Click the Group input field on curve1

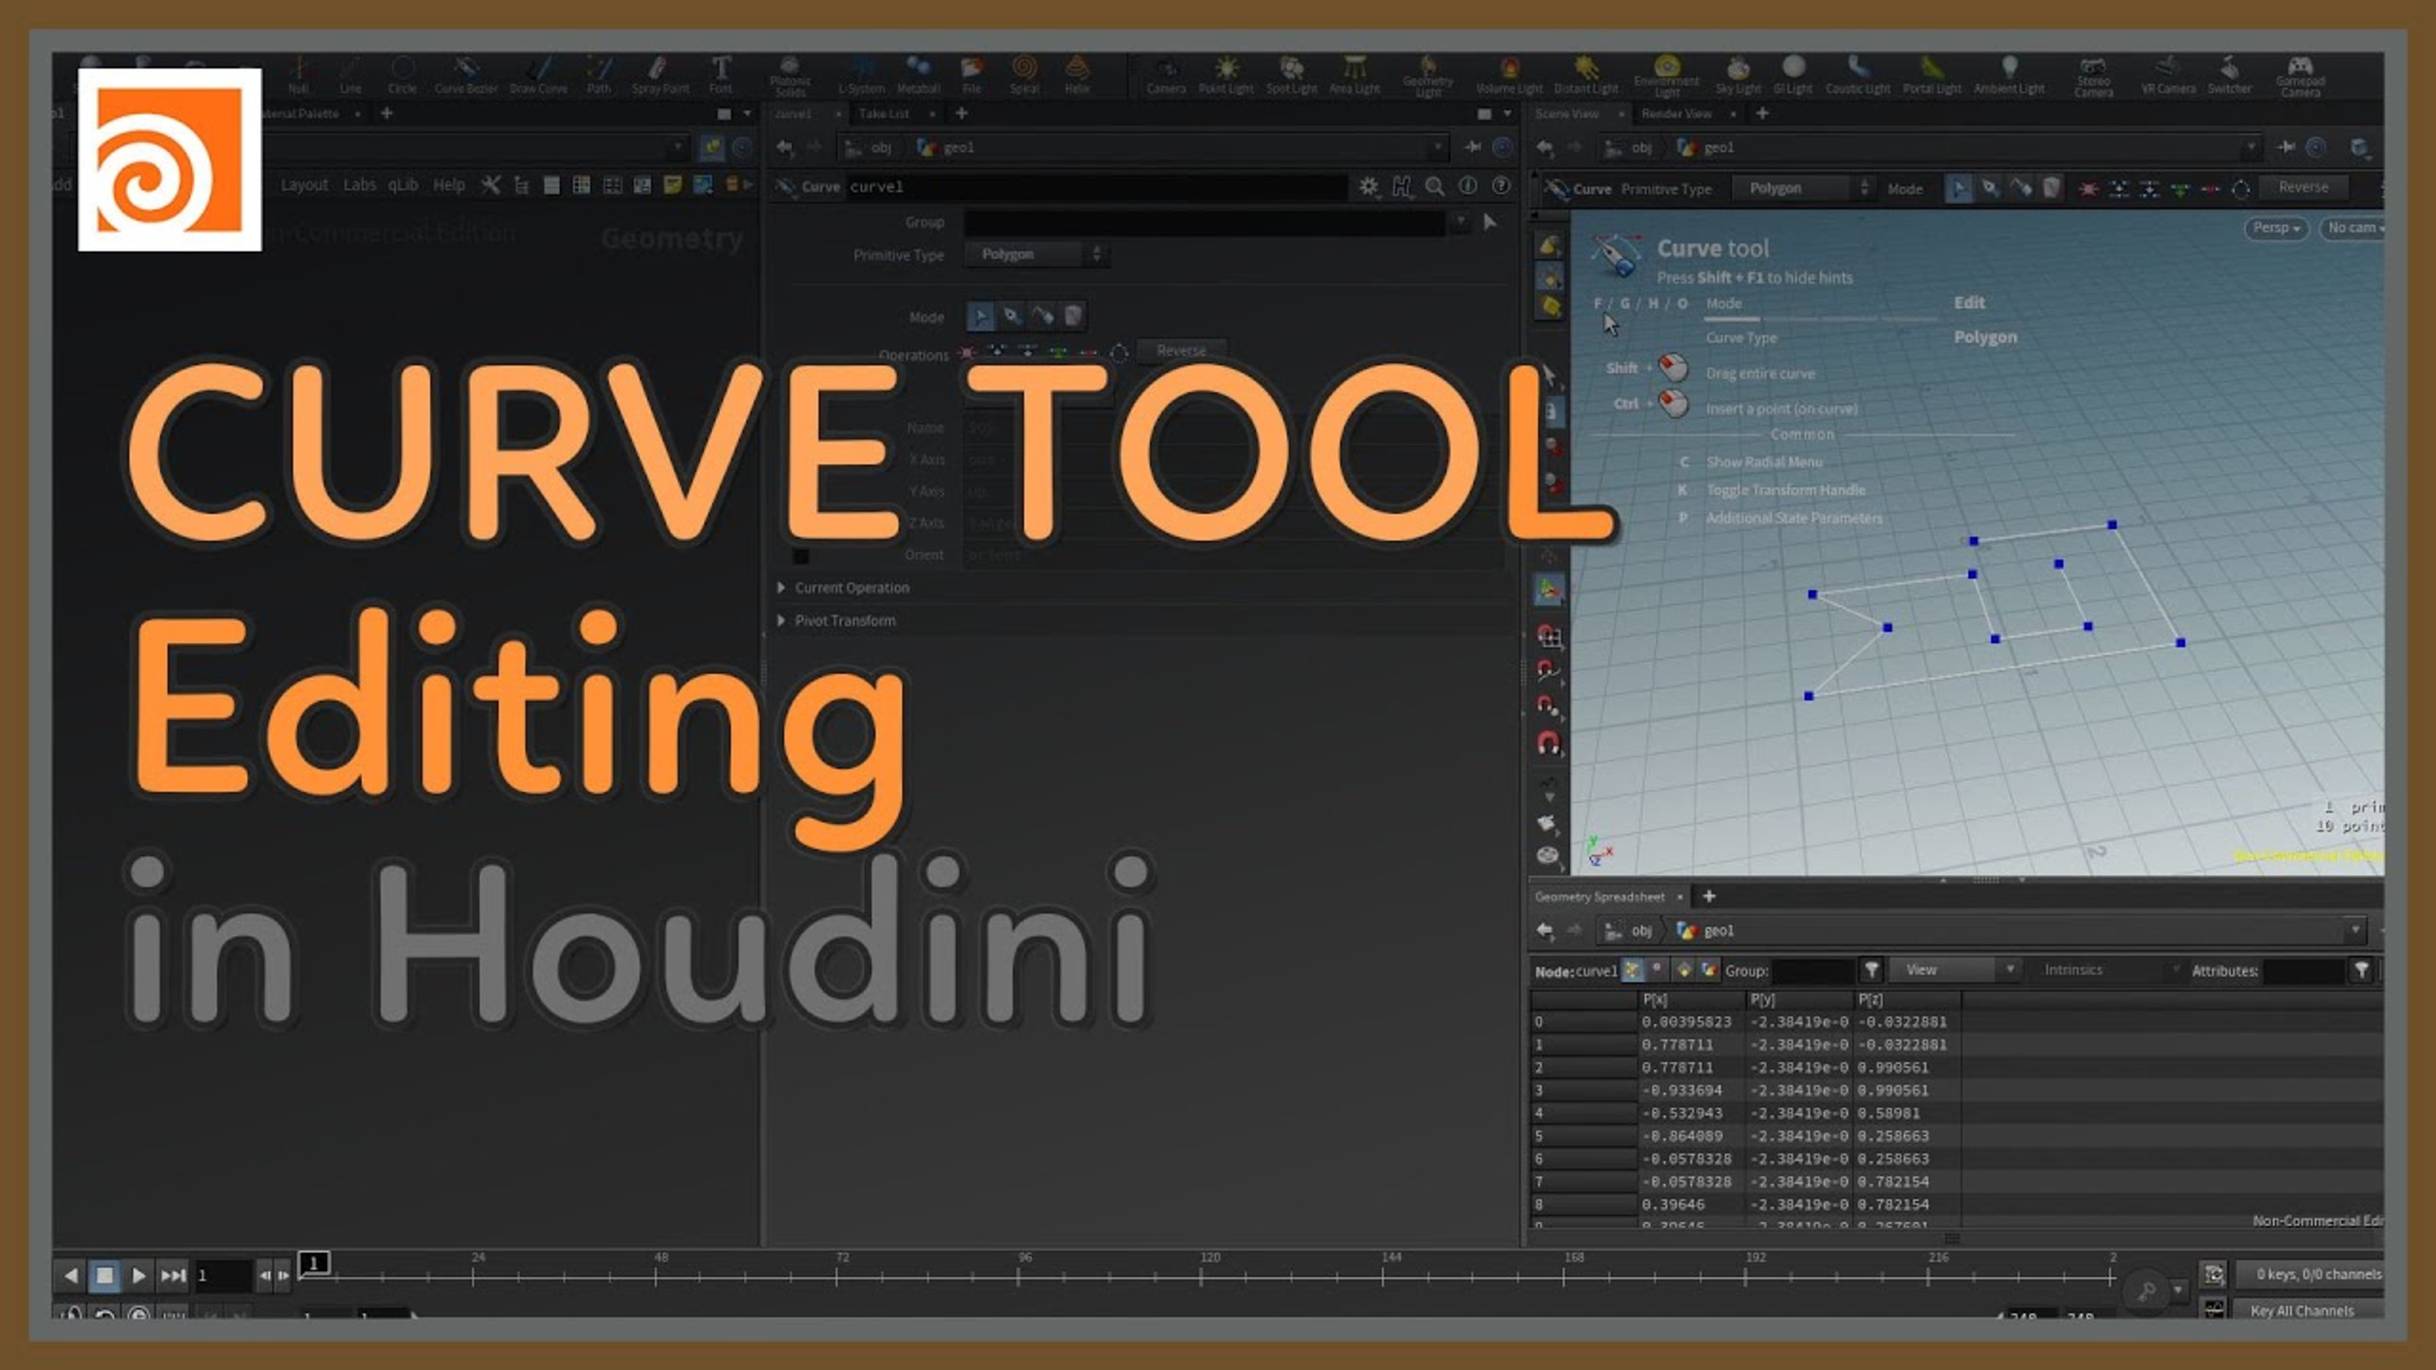tap(1200, 222)
